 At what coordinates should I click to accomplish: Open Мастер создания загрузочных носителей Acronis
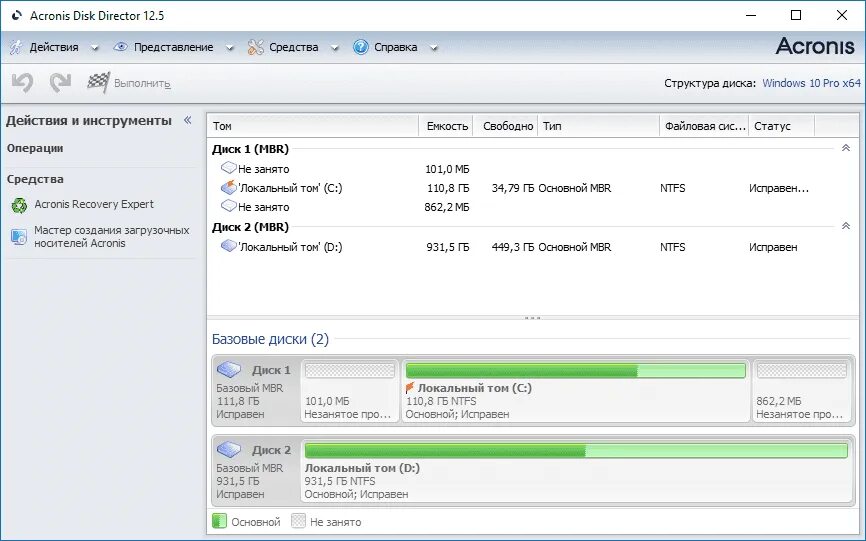click(112, 237)
